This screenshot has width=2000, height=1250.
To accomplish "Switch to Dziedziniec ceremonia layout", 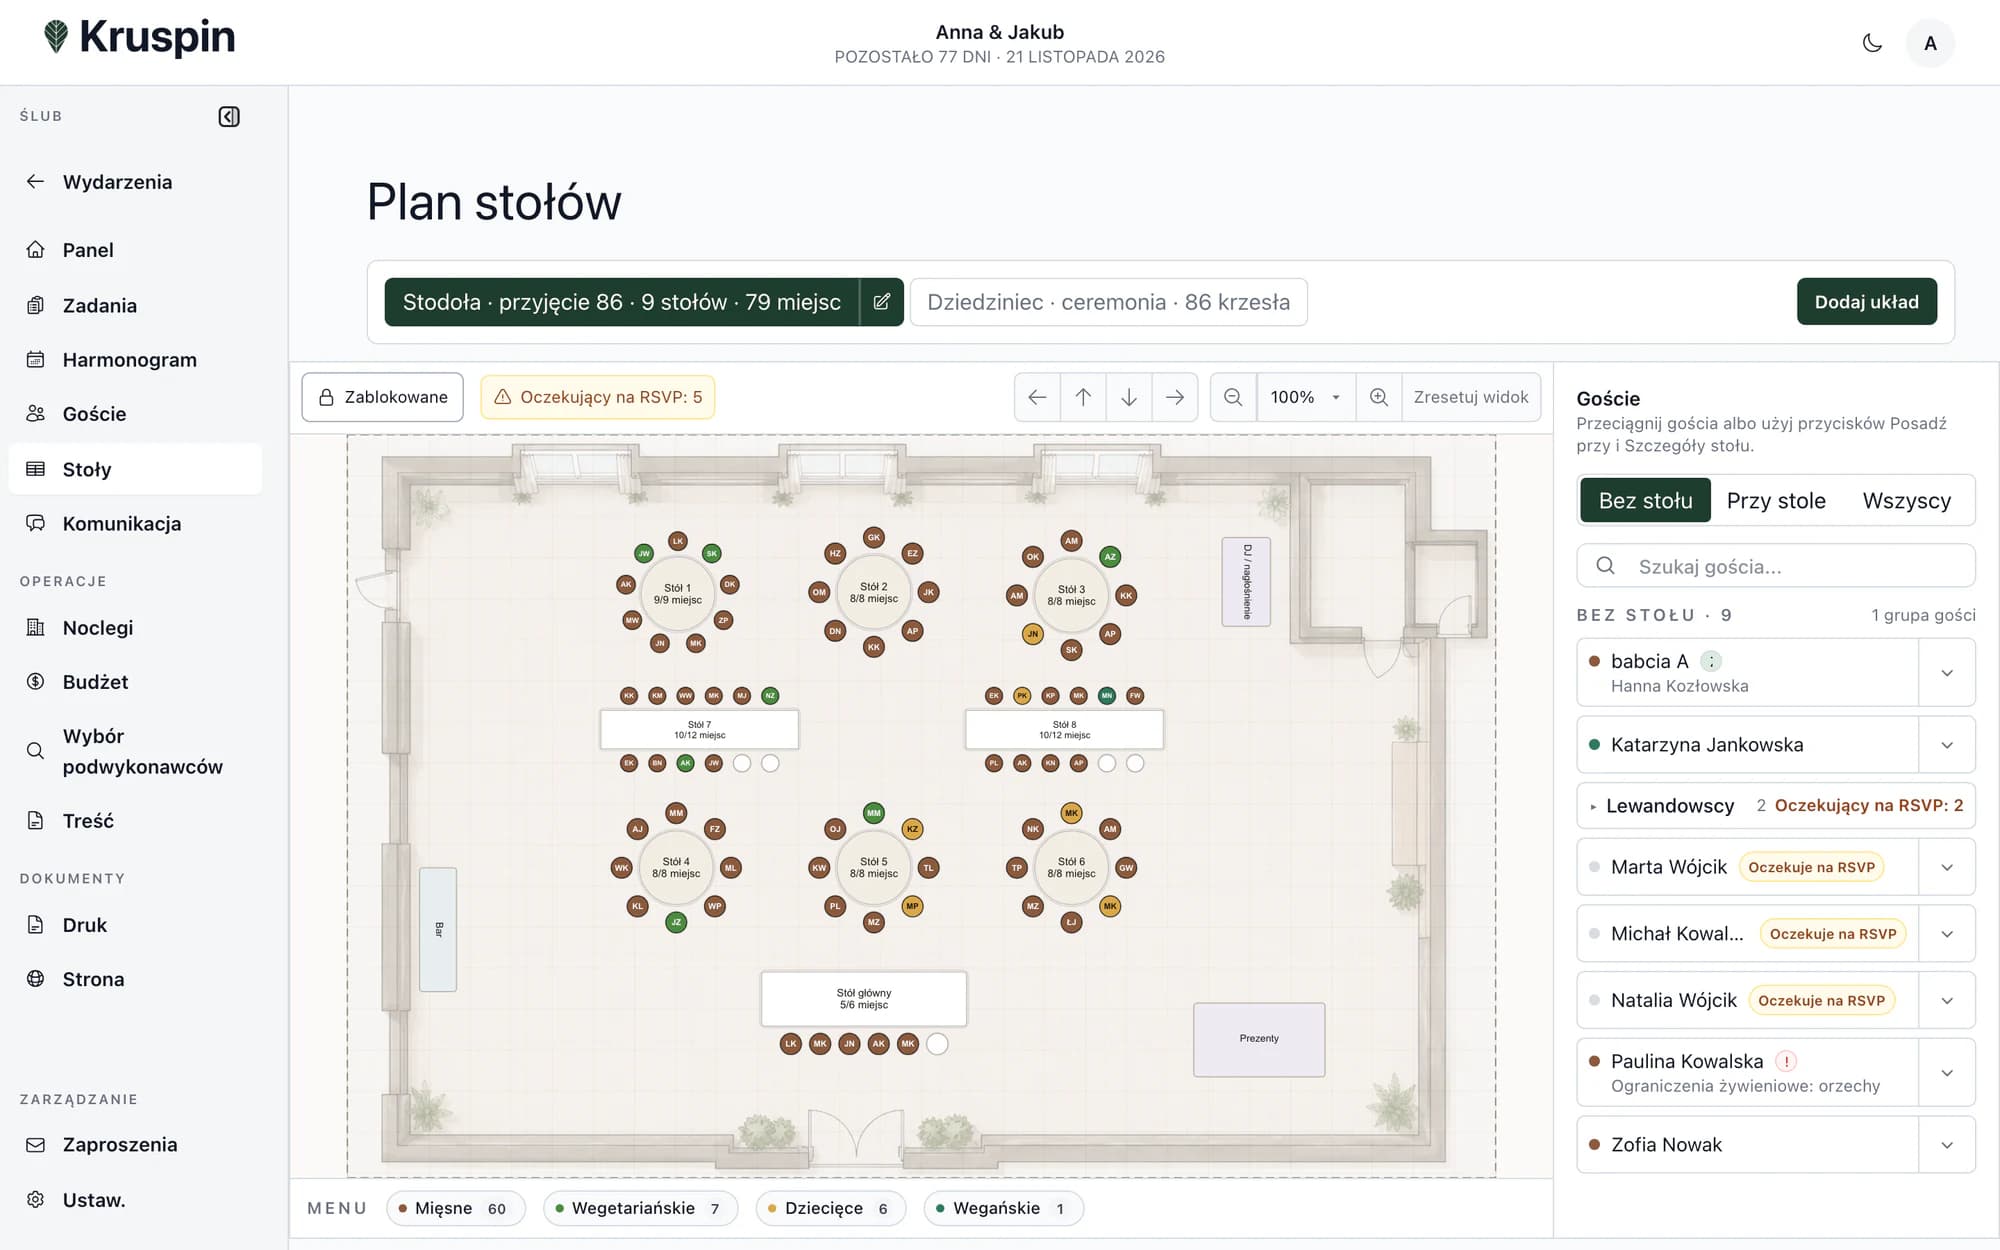I will 1108,302.
